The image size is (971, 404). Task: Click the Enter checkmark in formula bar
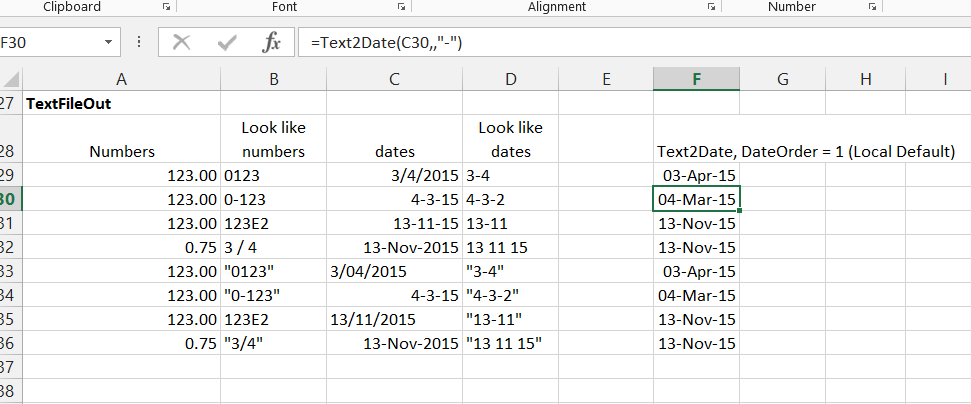click(x=226, y=43)
